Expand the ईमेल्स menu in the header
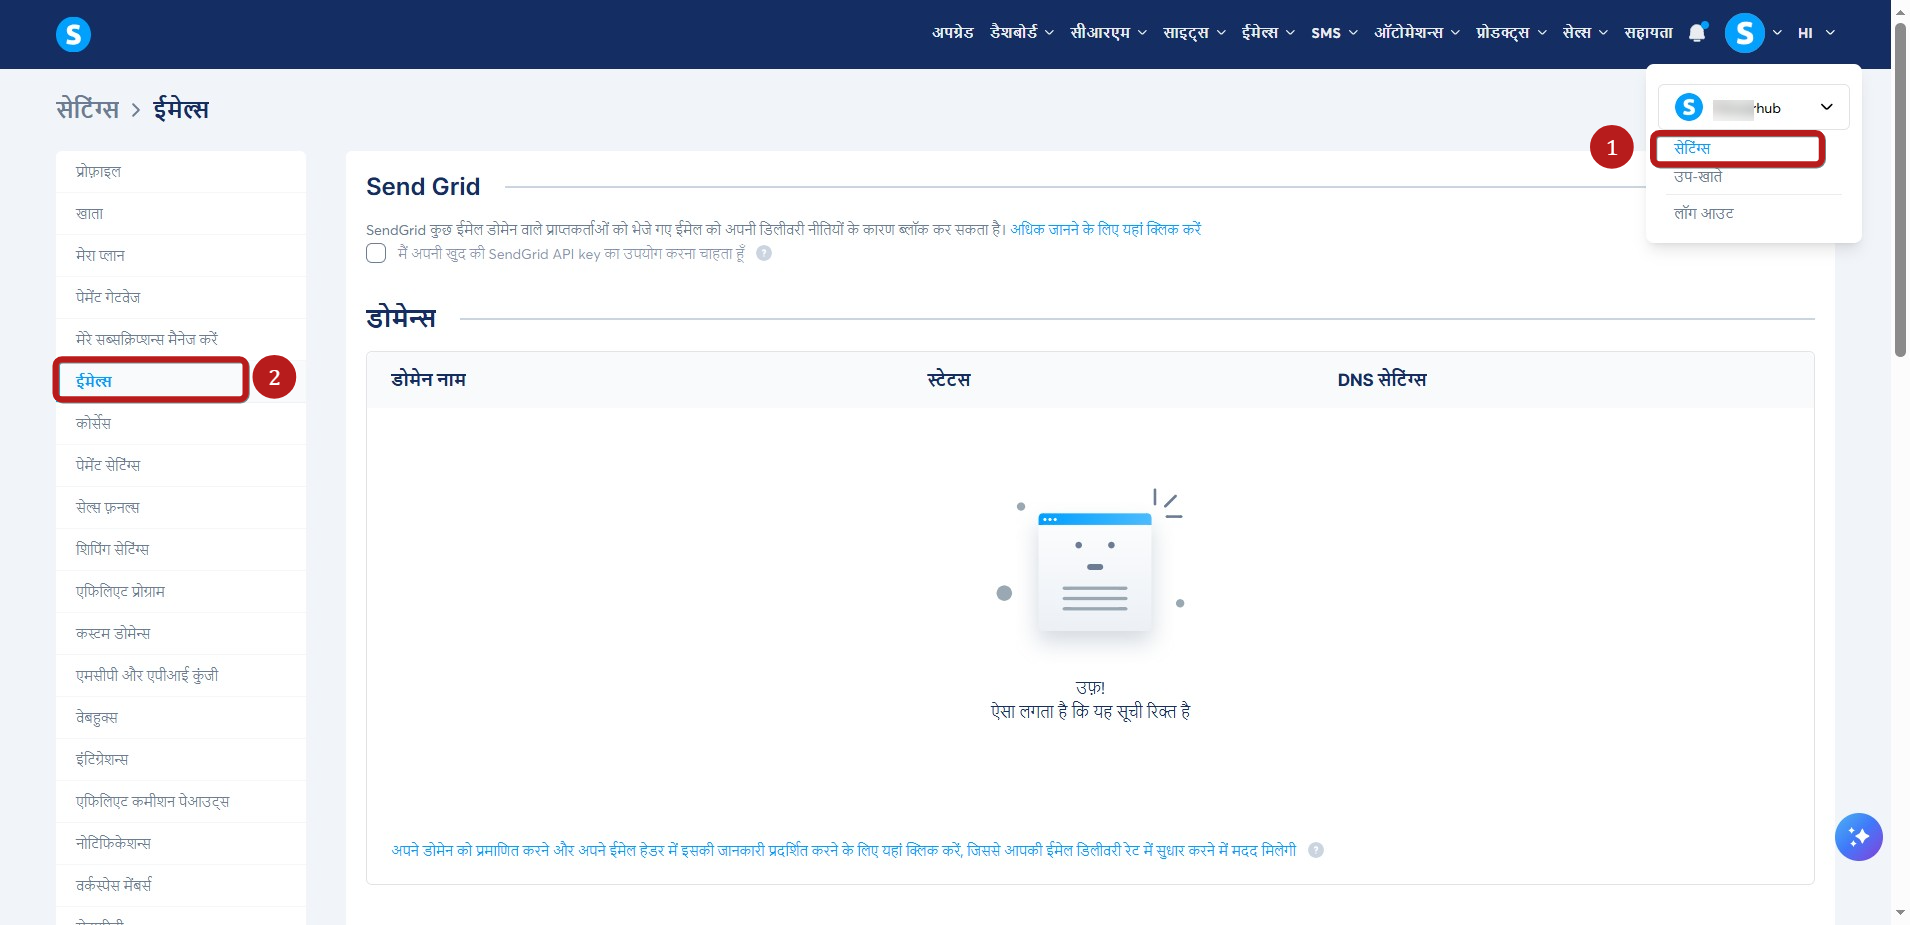This screenshot has height=925, width=1910. click(1268, 32)
